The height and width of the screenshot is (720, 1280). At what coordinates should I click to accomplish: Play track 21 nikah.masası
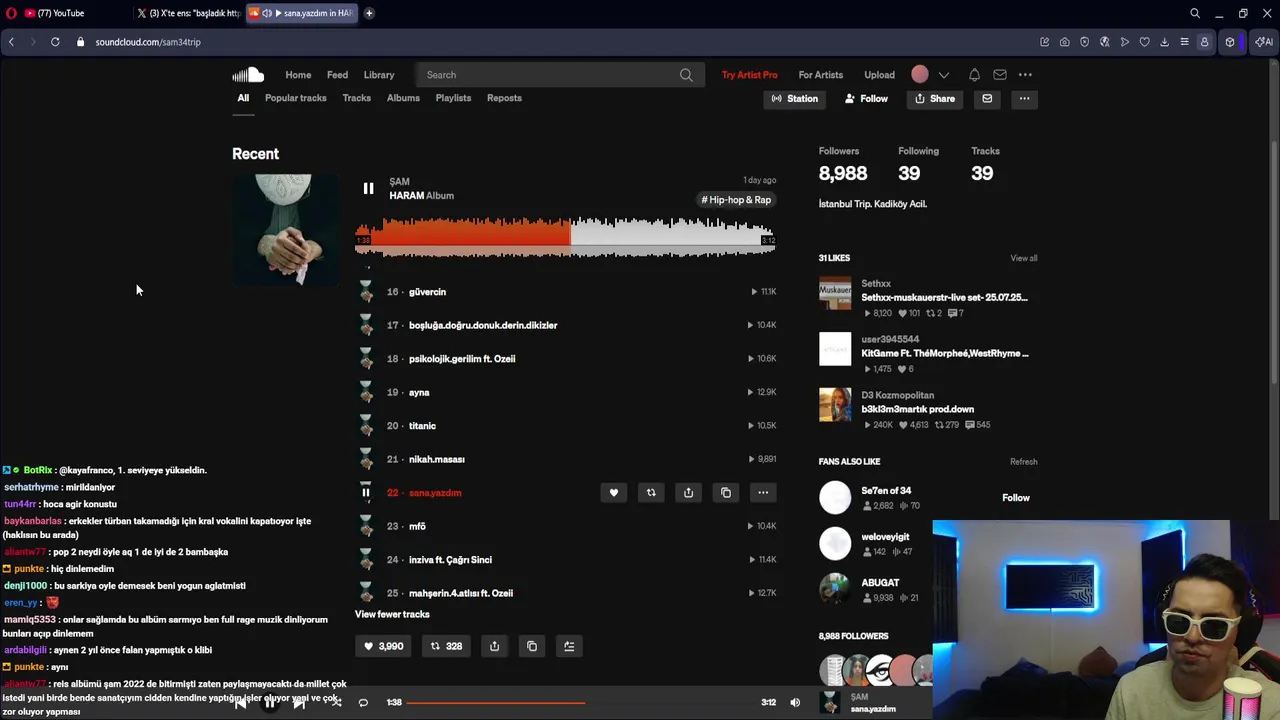(x=436, y=459)
